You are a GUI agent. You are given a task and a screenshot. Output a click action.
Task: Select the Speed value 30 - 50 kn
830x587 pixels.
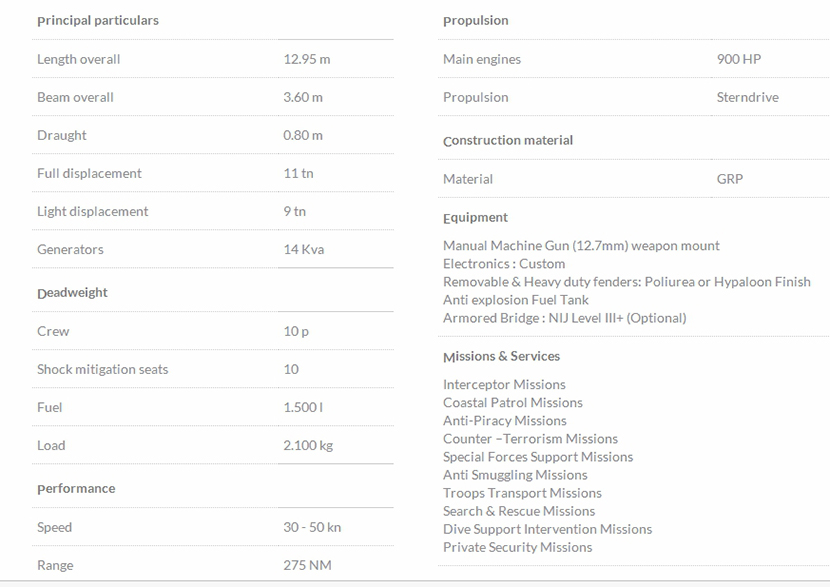coord(312,528)
